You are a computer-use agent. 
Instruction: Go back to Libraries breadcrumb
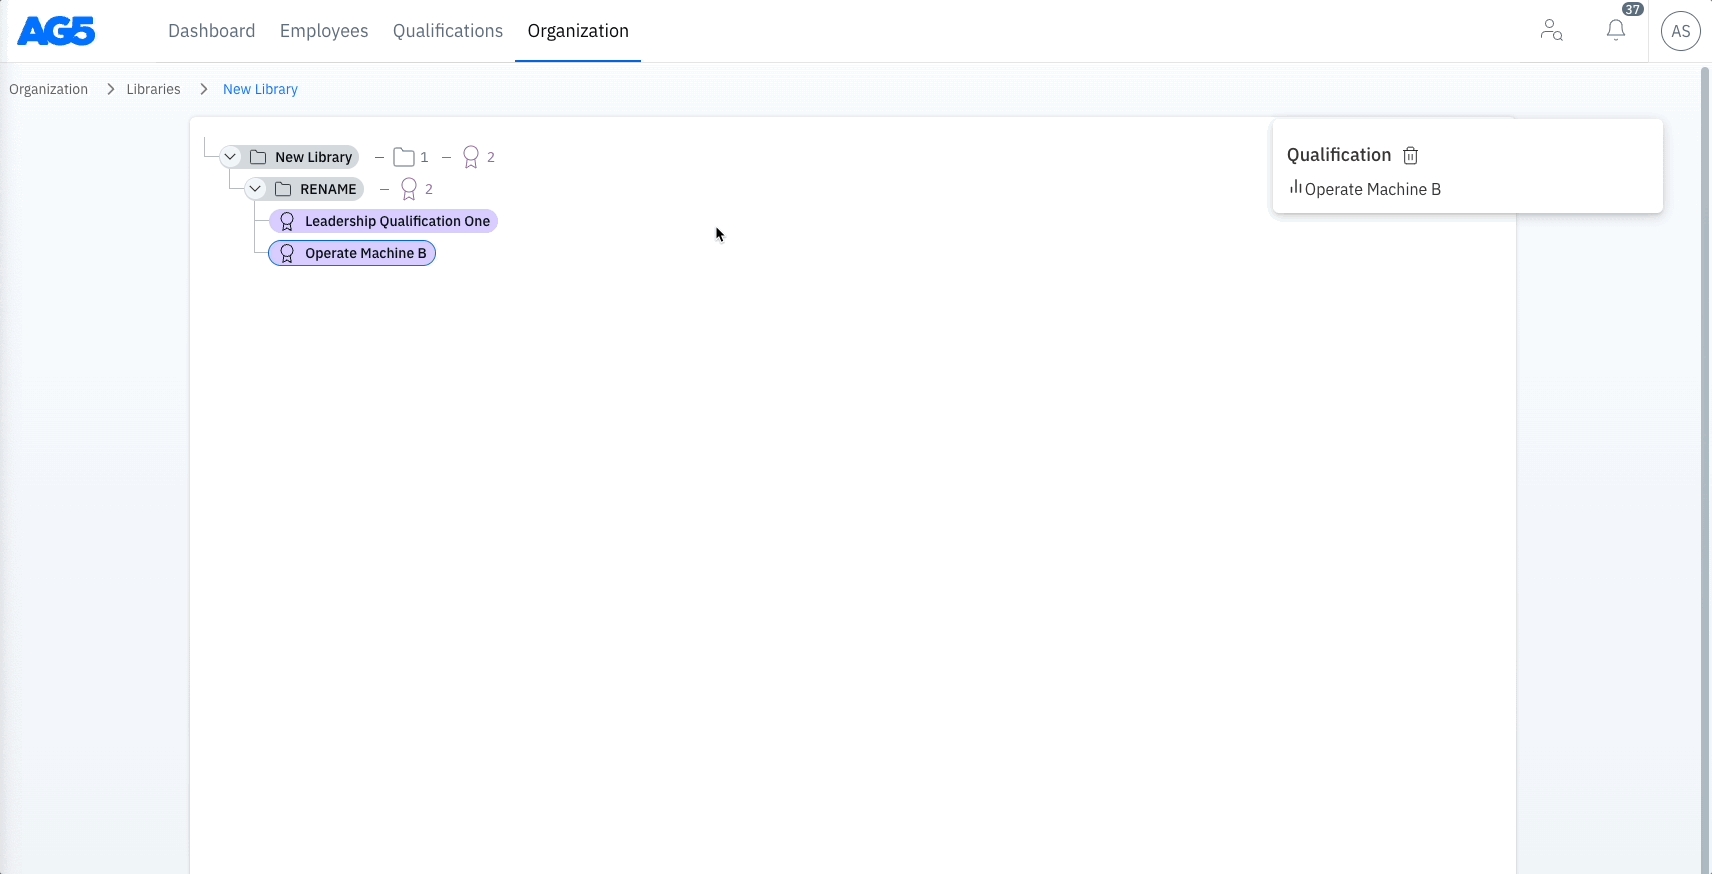tap(153, 89)
